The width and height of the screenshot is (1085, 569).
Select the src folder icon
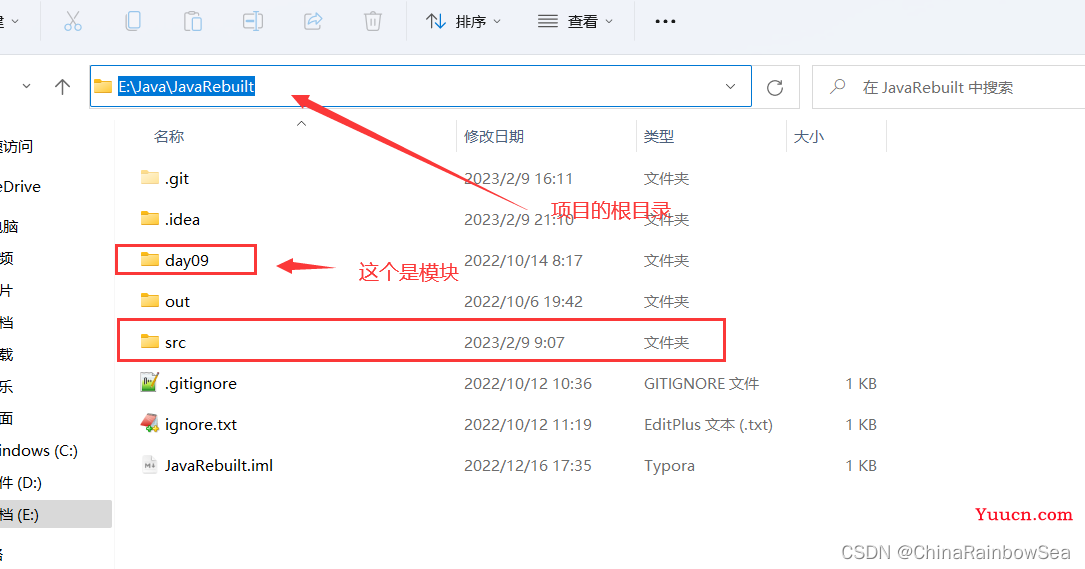pos(149,341)
